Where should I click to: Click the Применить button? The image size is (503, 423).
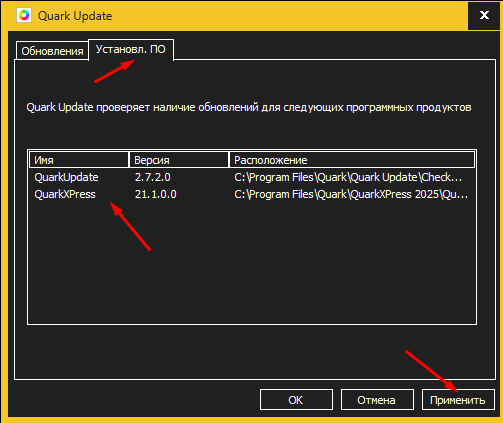click(x=458, y=400)
